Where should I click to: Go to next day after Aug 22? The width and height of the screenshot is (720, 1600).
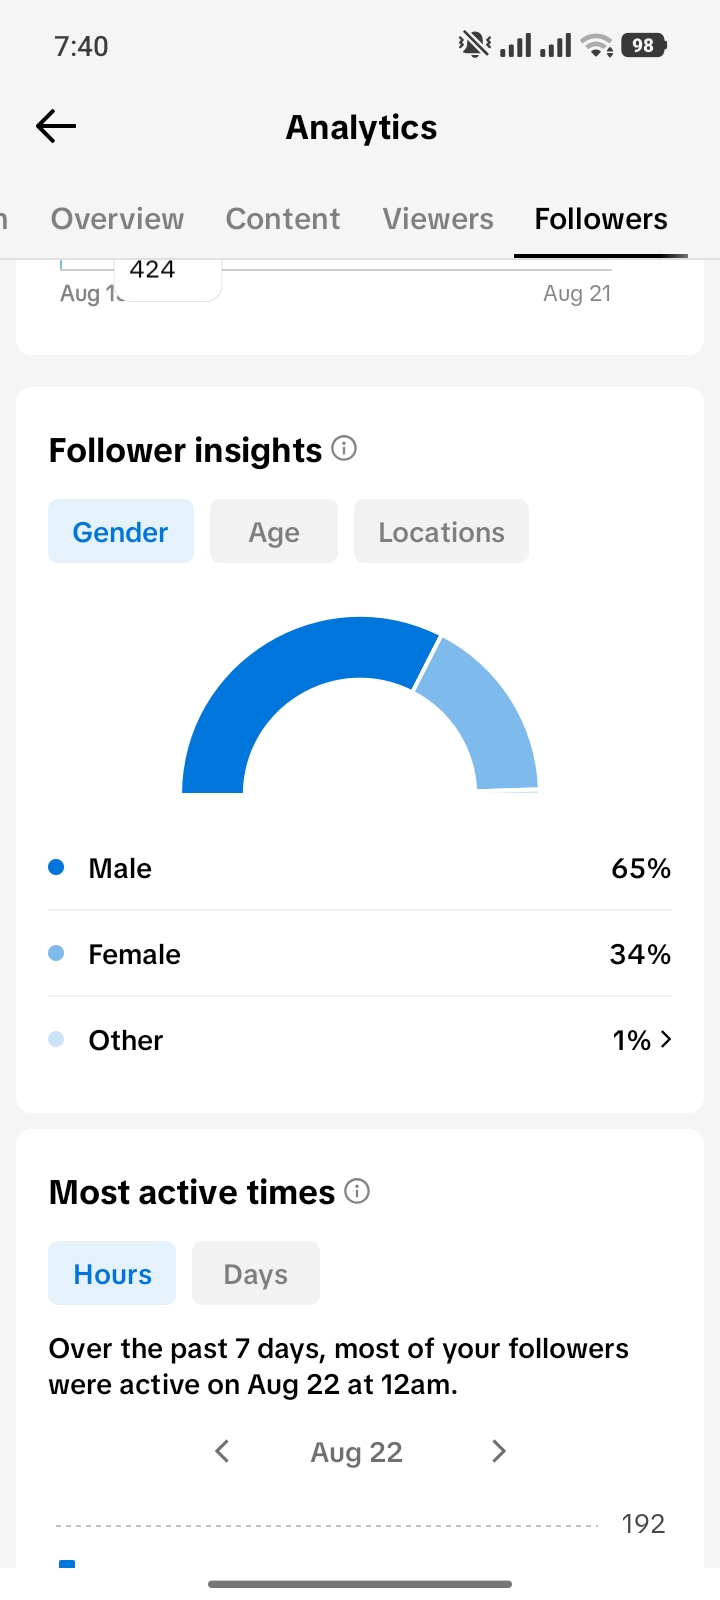pyautogui.click(x=499, y=1451)
